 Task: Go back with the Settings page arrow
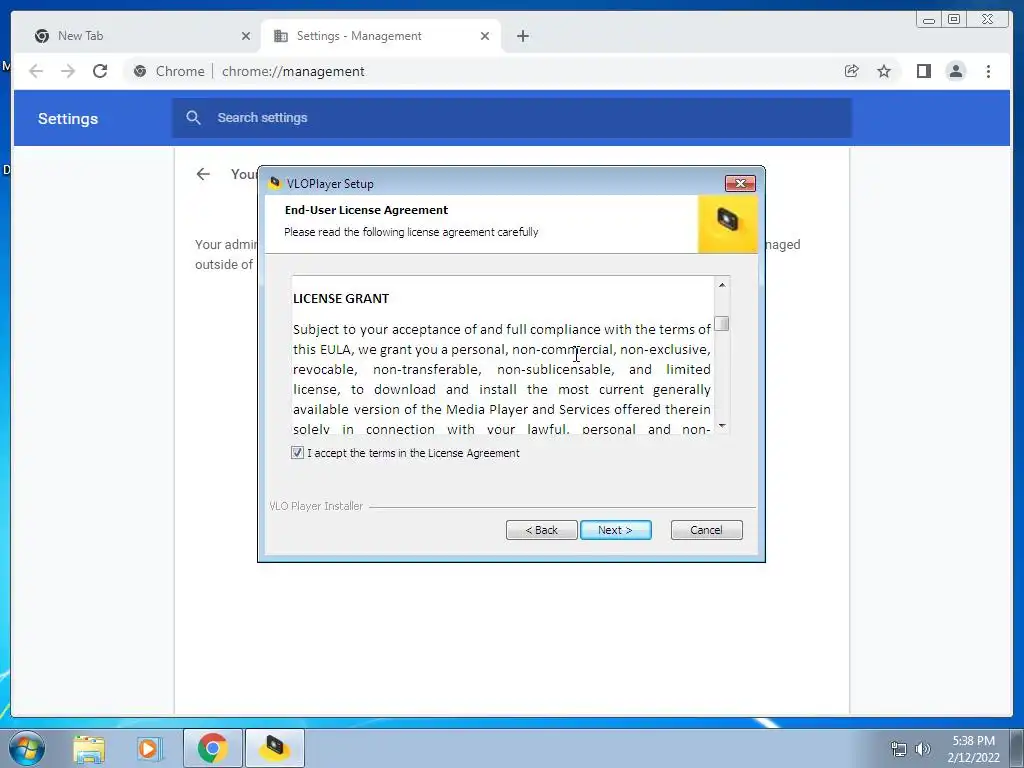point(203,174)
